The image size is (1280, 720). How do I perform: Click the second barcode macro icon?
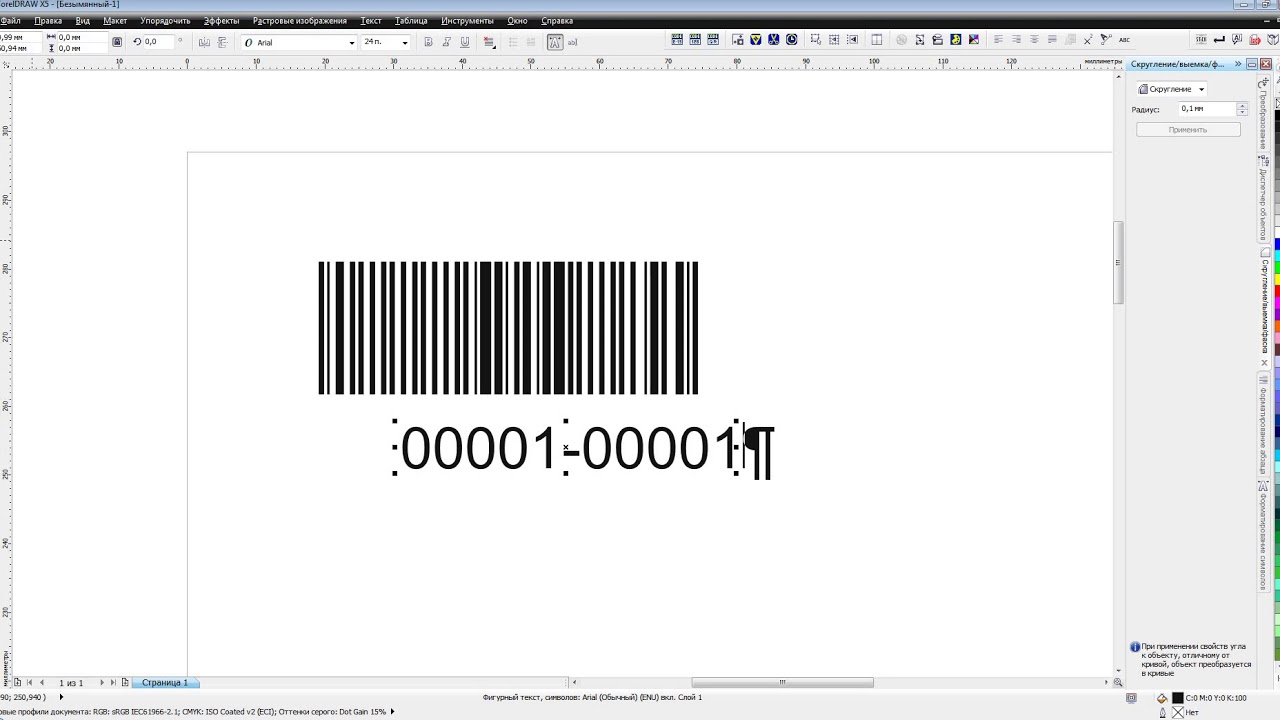click(695, 40)
